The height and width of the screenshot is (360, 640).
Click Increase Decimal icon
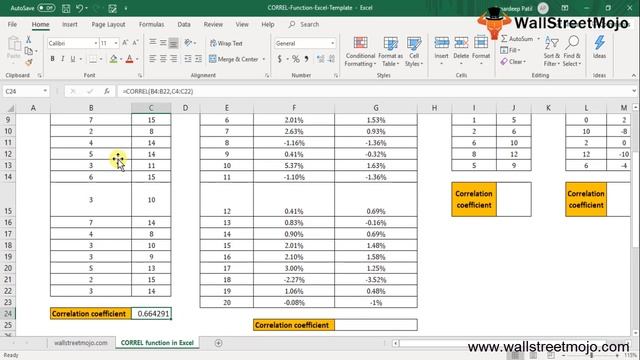(321, 59)
